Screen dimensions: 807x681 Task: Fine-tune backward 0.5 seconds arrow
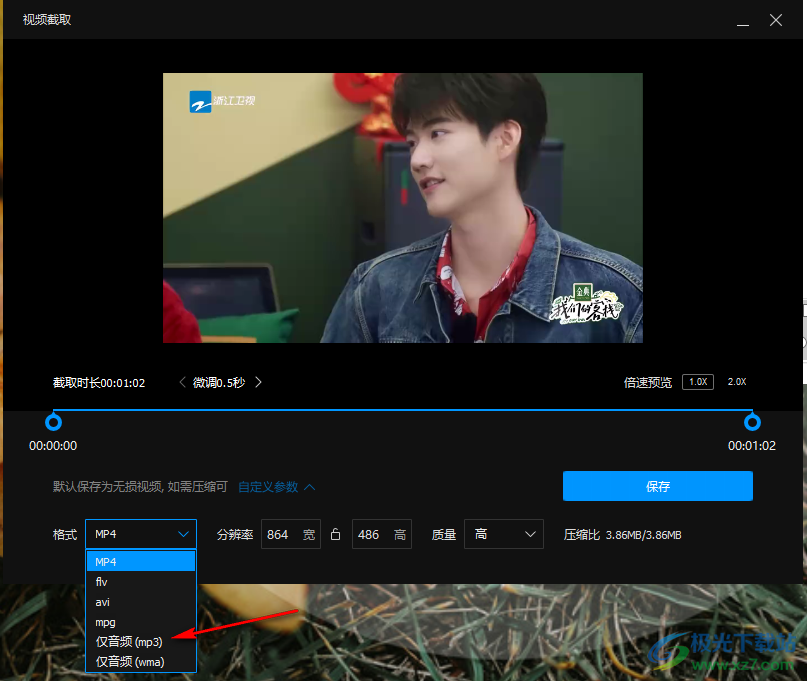(182, 382)
